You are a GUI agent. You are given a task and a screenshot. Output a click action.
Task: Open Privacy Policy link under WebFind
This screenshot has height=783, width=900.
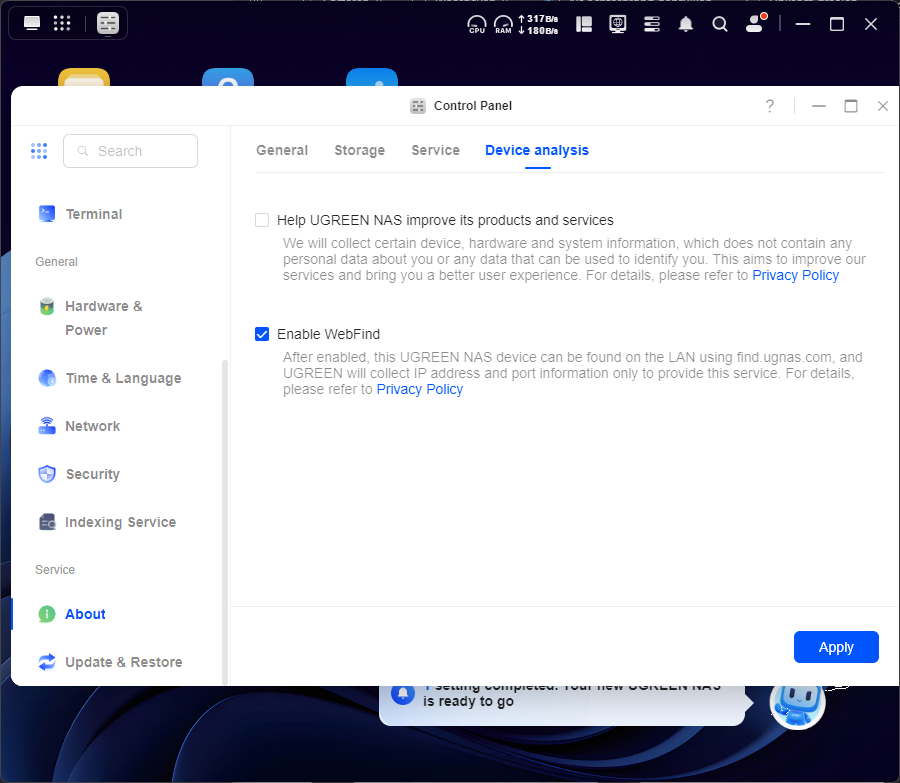[x=420, y=389]
